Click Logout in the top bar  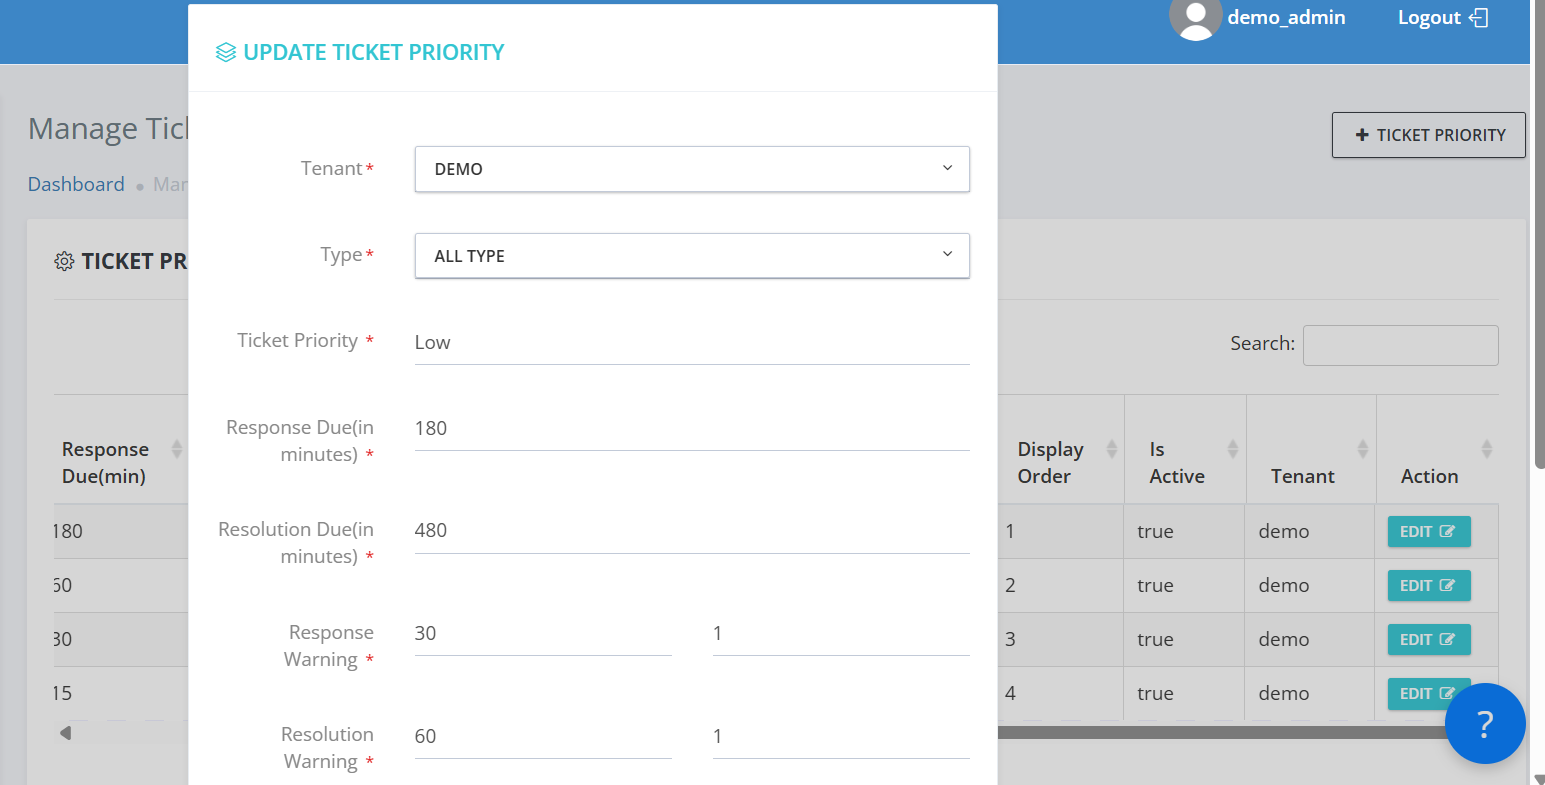click(x=1429, y=18)
